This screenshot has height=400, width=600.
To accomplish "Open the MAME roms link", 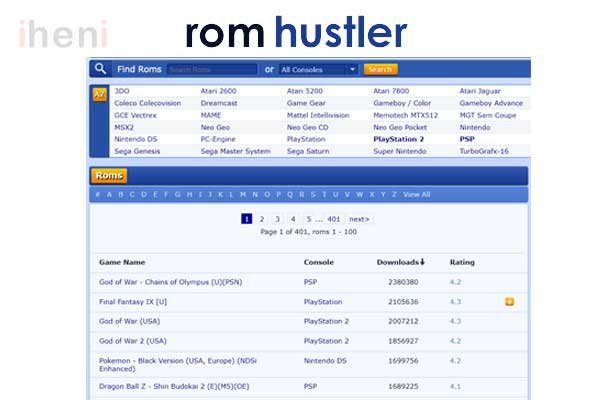I will pyautogui.click(x=211, y=115).
